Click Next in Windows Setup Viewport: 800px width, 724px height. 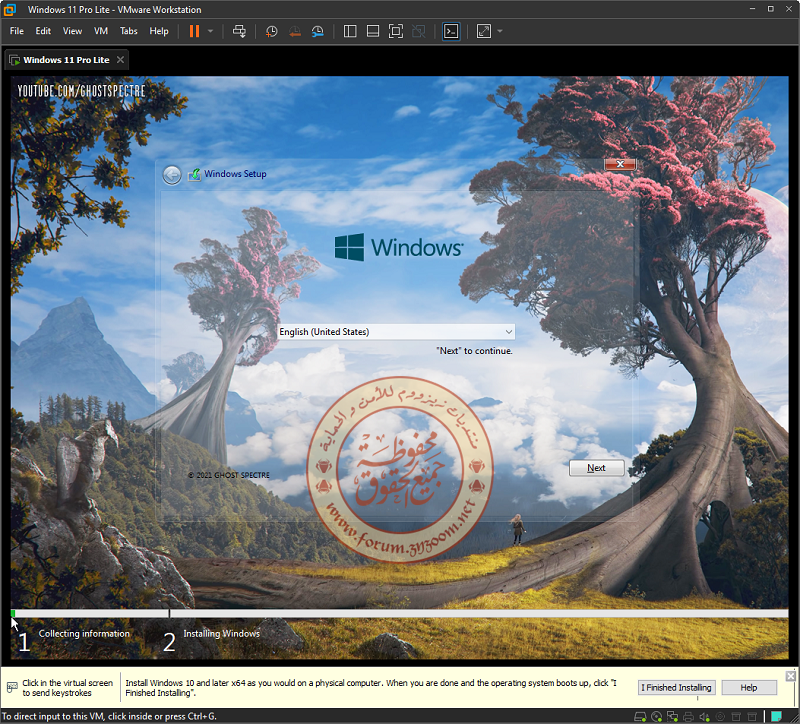[x=596, y=468]
